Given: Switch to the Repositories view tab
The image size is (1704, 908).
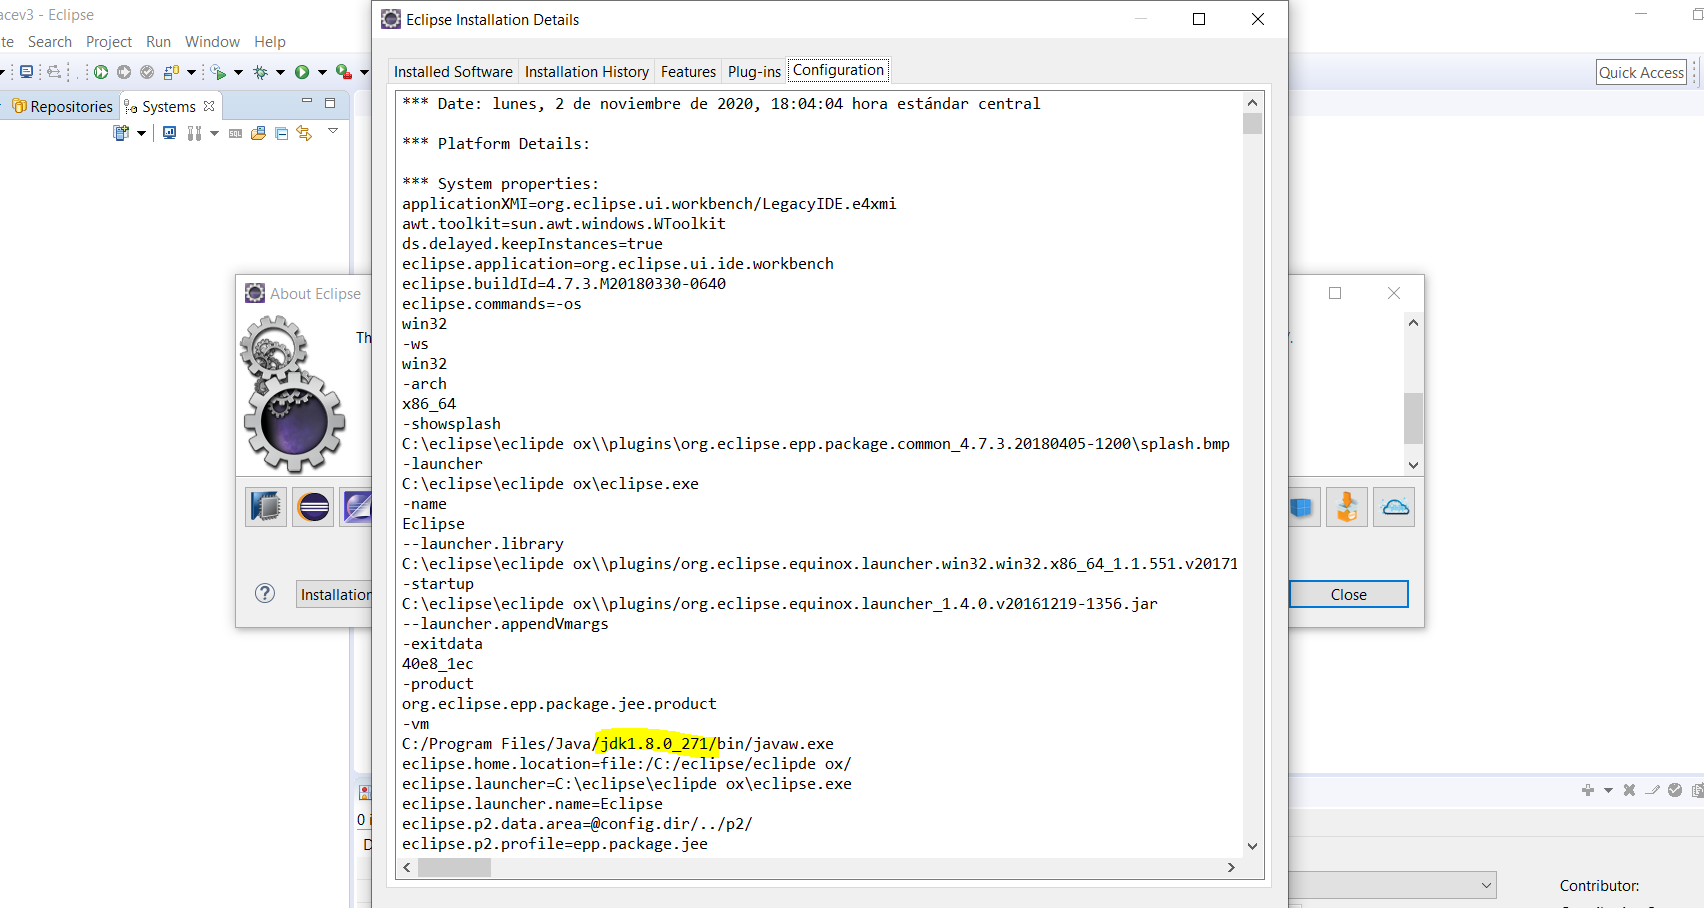Looking at the screenshot, I should (62, 106).
